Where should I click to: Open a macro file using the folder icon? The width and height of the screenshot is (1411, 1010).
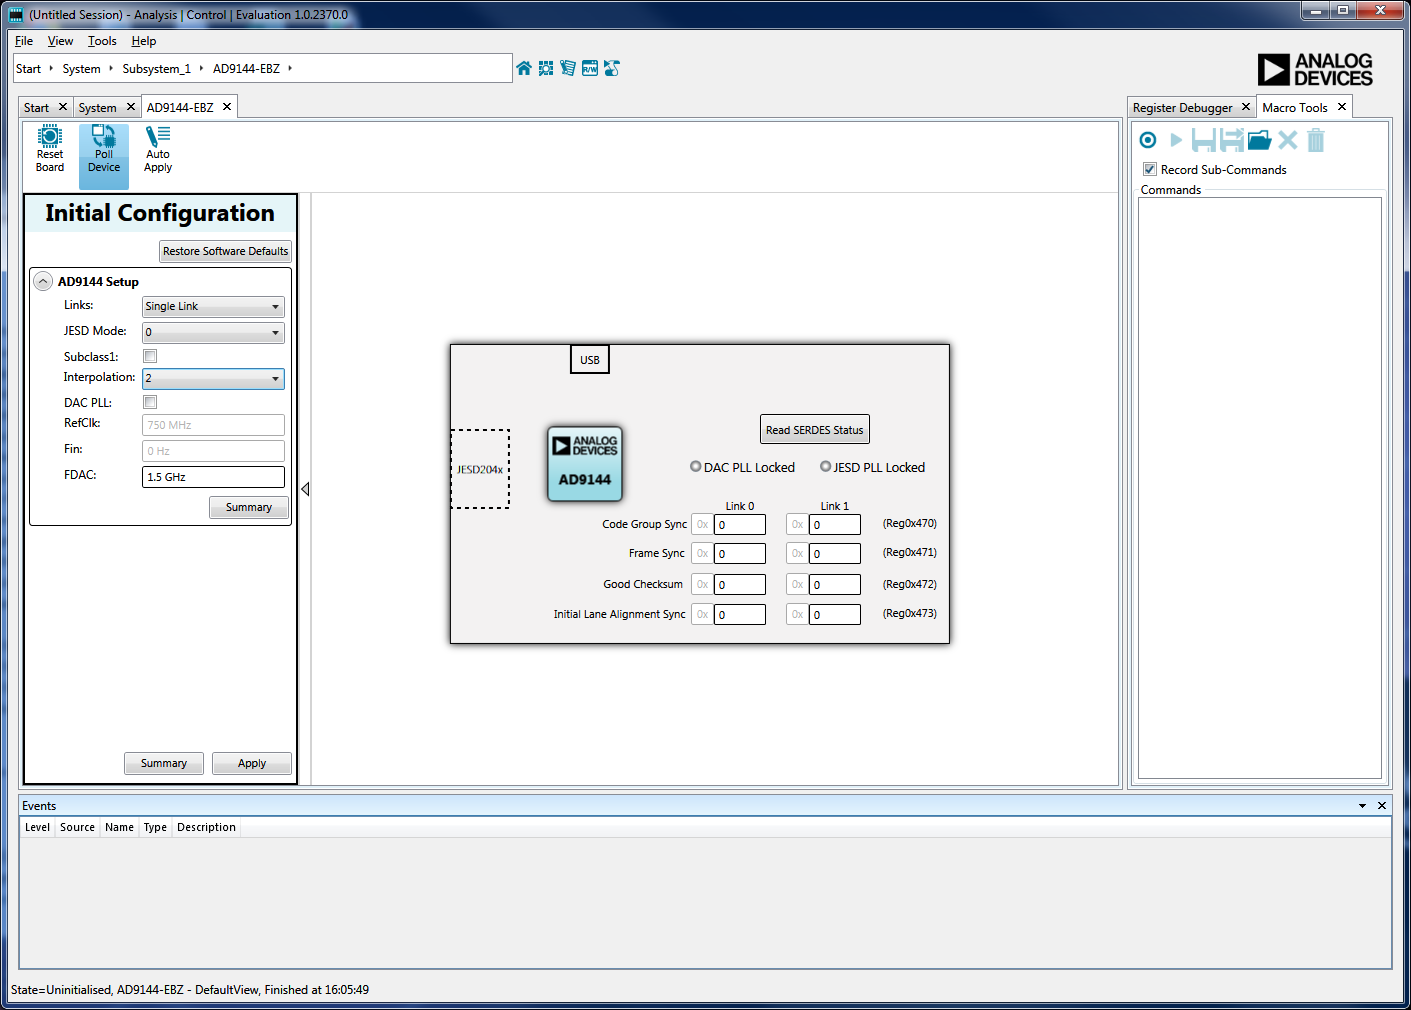pos(1259,140)
